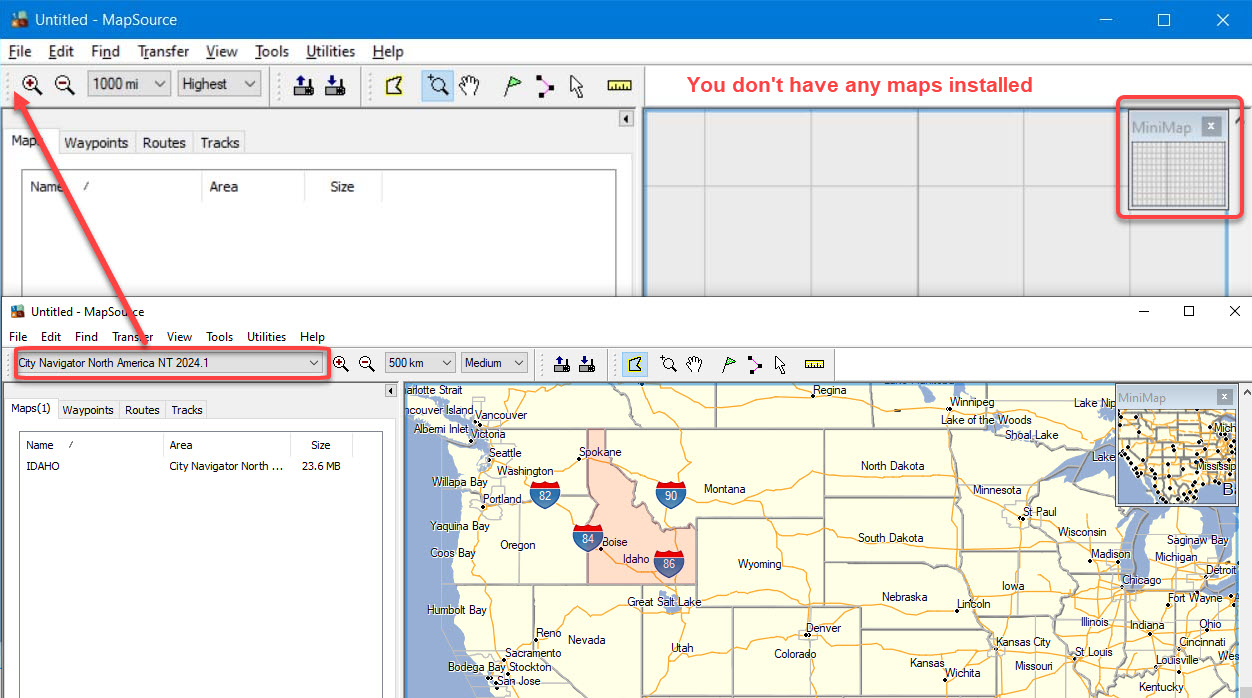Open the 1000 mi scale dropdown in top window

coord(129,84)
